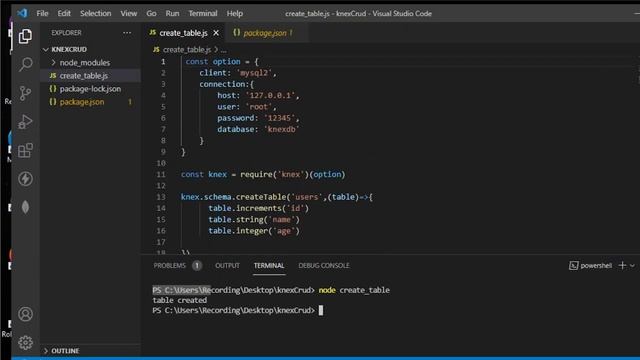Click the VS Code logo icon

pyautogui.click(x=22, y=13)
